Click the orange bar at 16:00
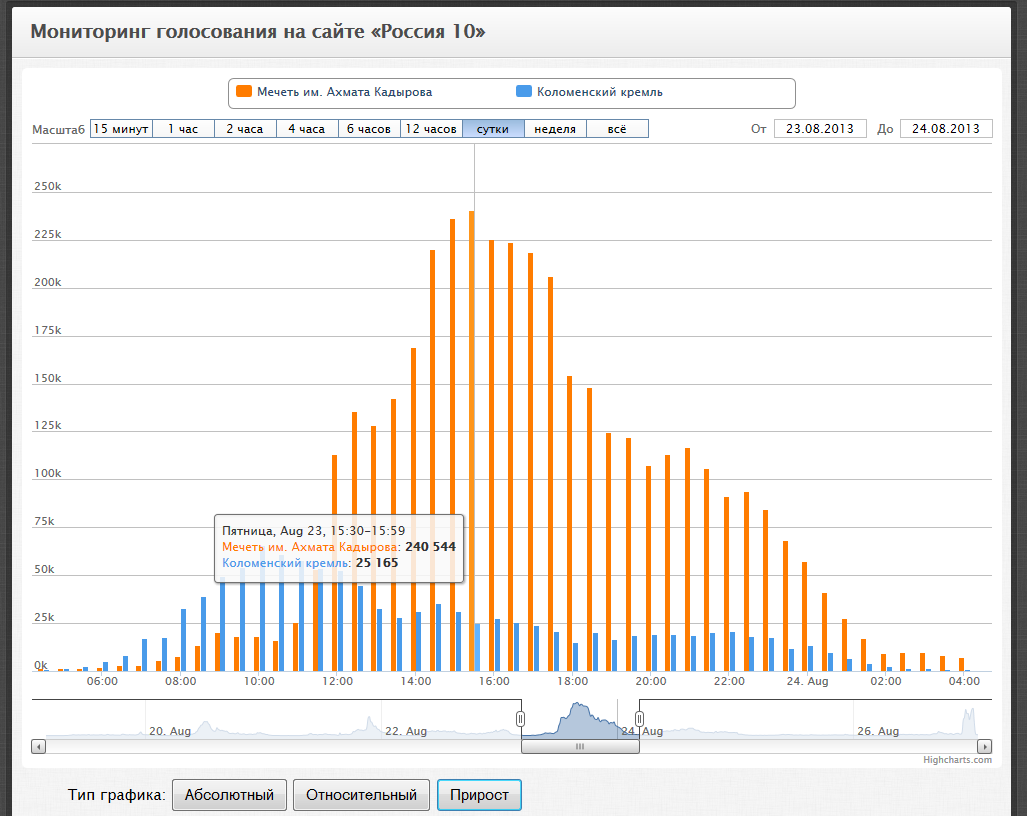Image resolution: width=1027 pixels, height=816 pixels. pos(491,456)
